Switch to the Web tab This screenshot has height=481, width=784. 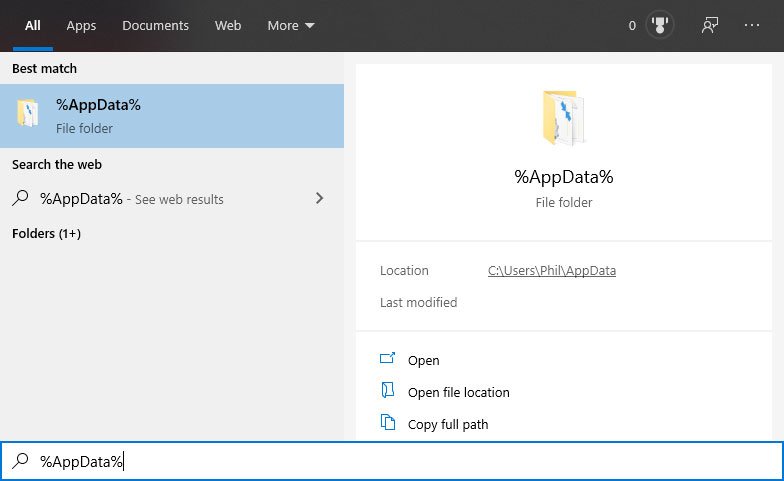click(228, 26)
